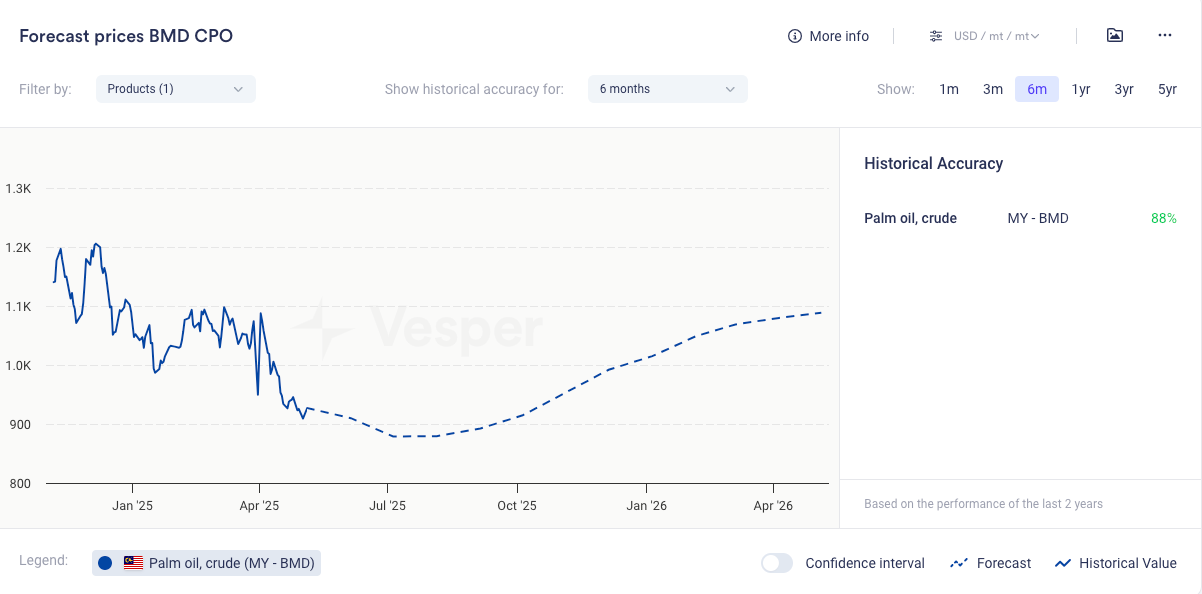1202x594 pixels.
Task: Open the three-dots options menu
Action: click(1165, 36)
